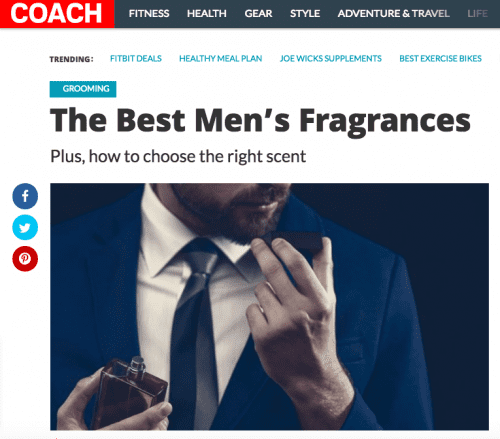Click the man with fragrance hero image
500x439 pixels.
point(269,307)
